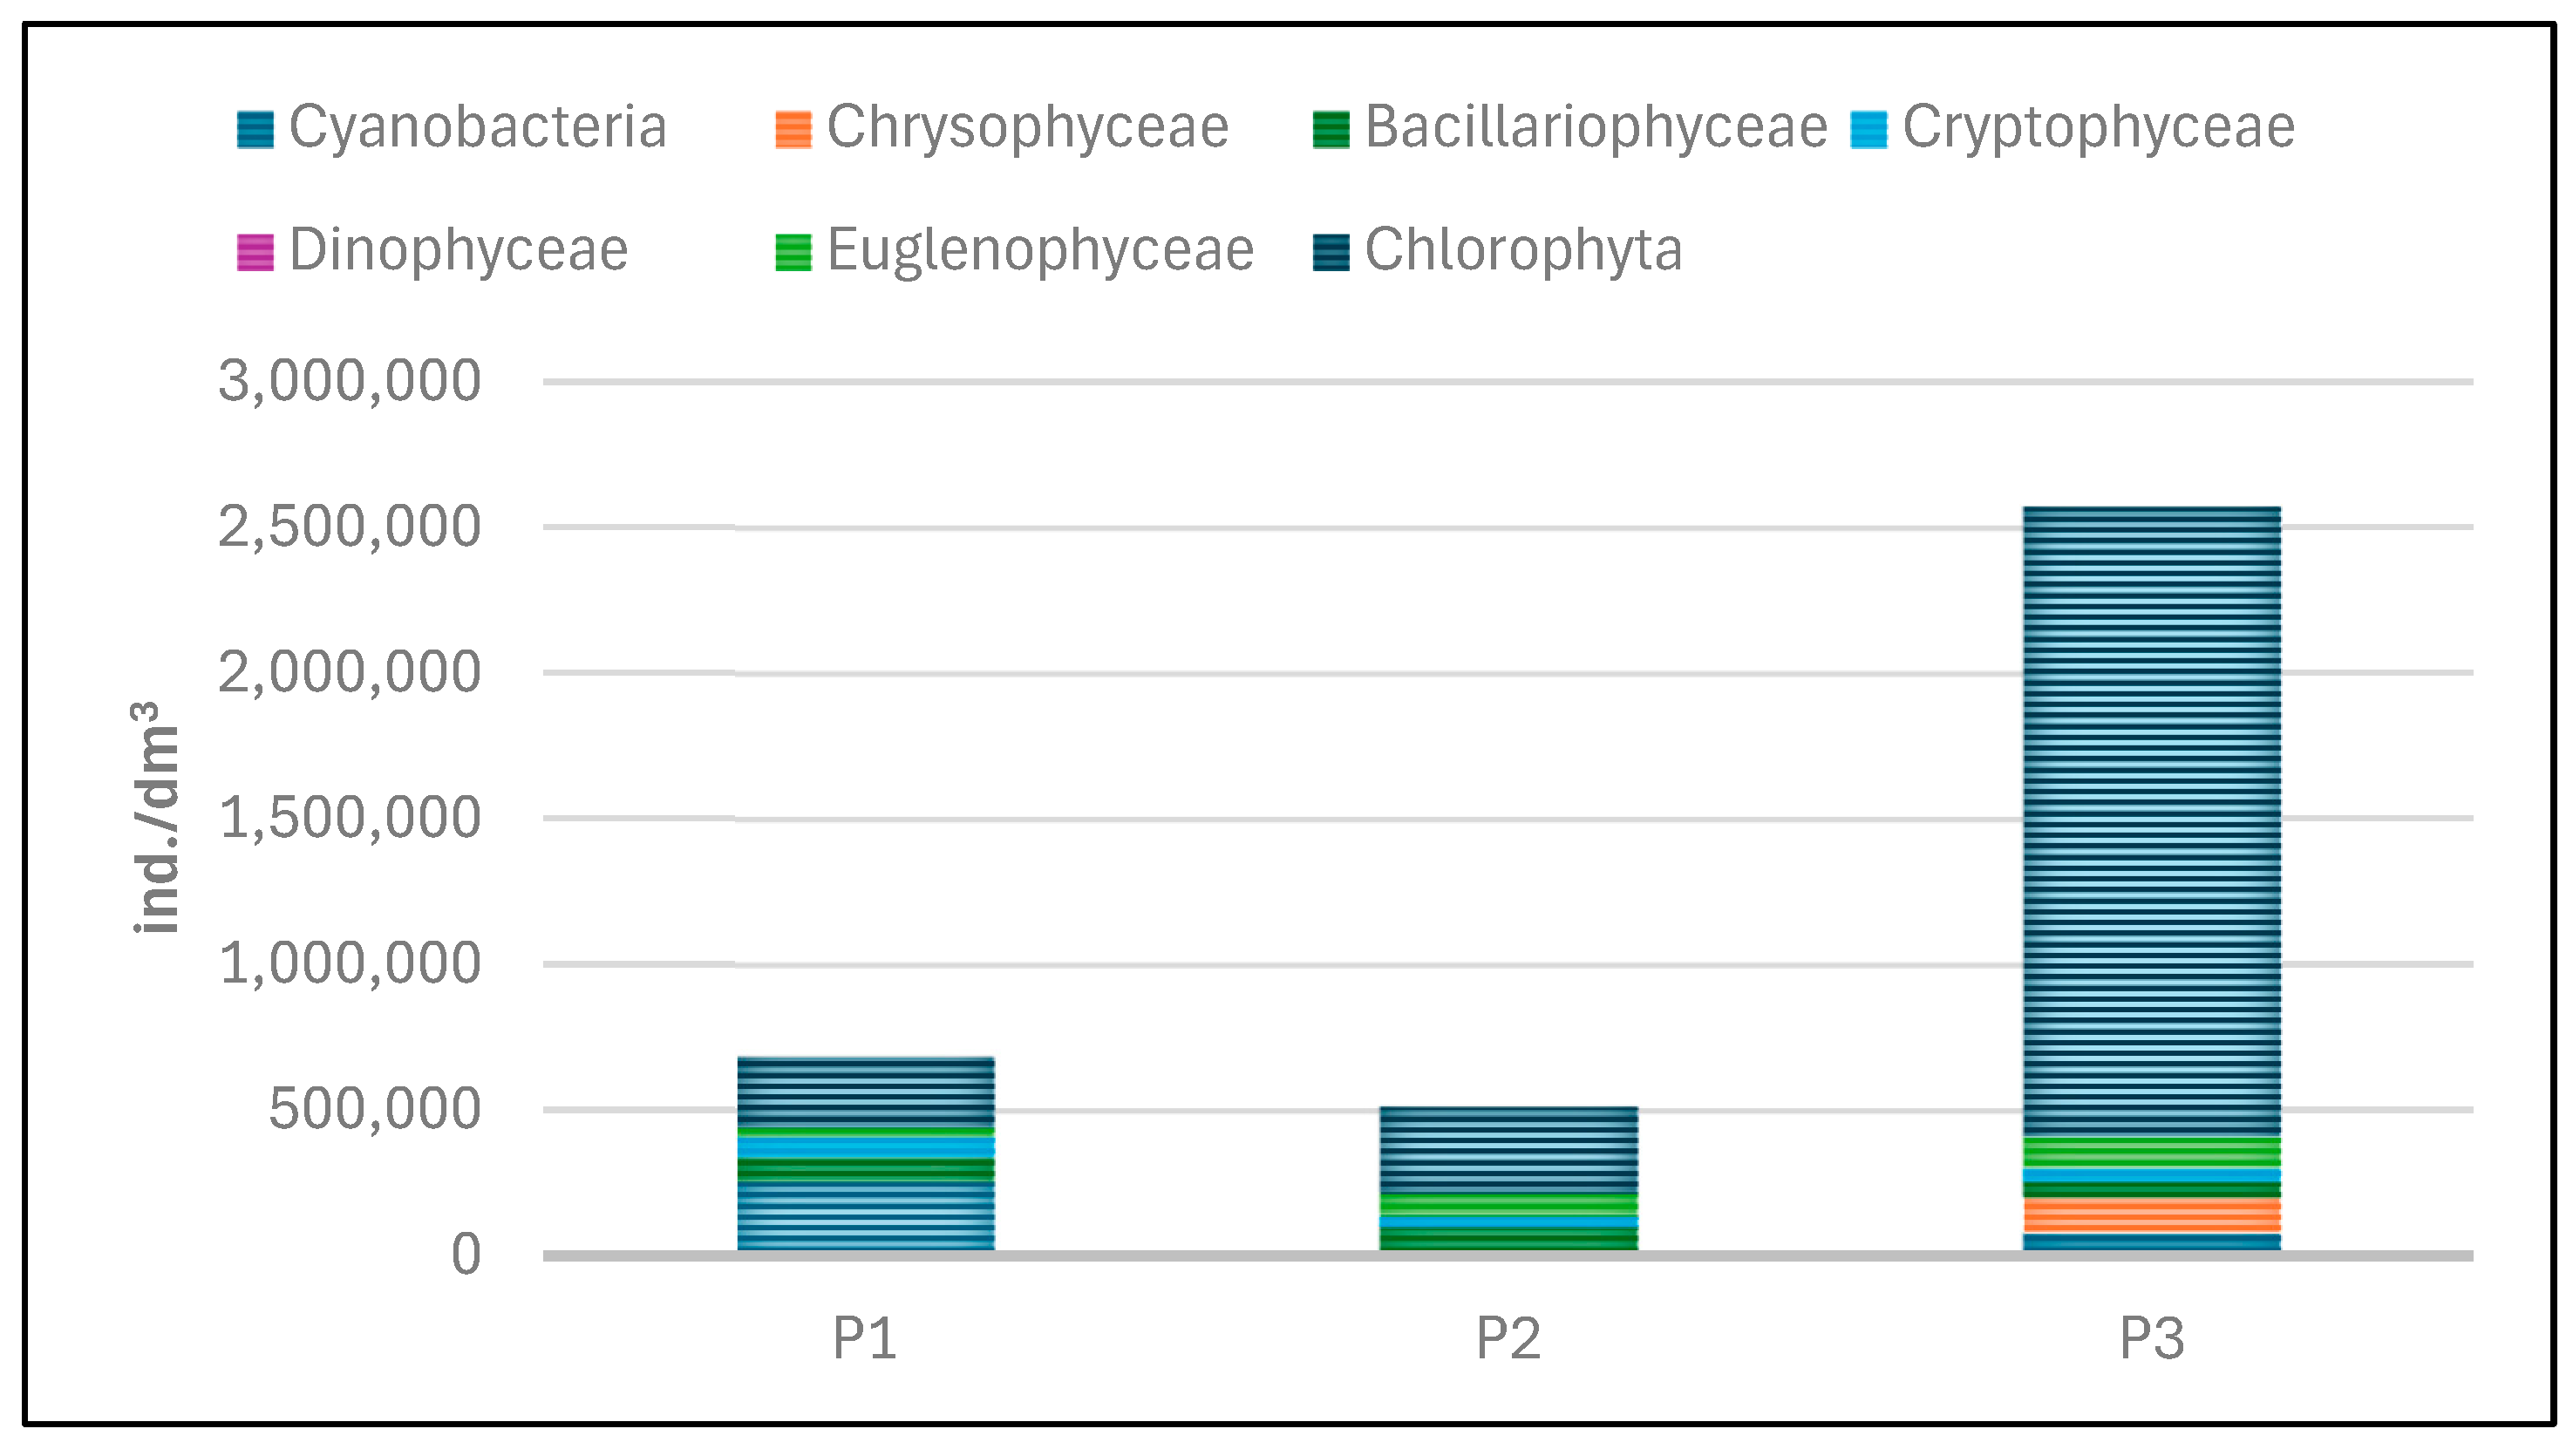Select the Dinophyceae legend text label
The image size is (2573, 1456).
click(x=458, y=250)
